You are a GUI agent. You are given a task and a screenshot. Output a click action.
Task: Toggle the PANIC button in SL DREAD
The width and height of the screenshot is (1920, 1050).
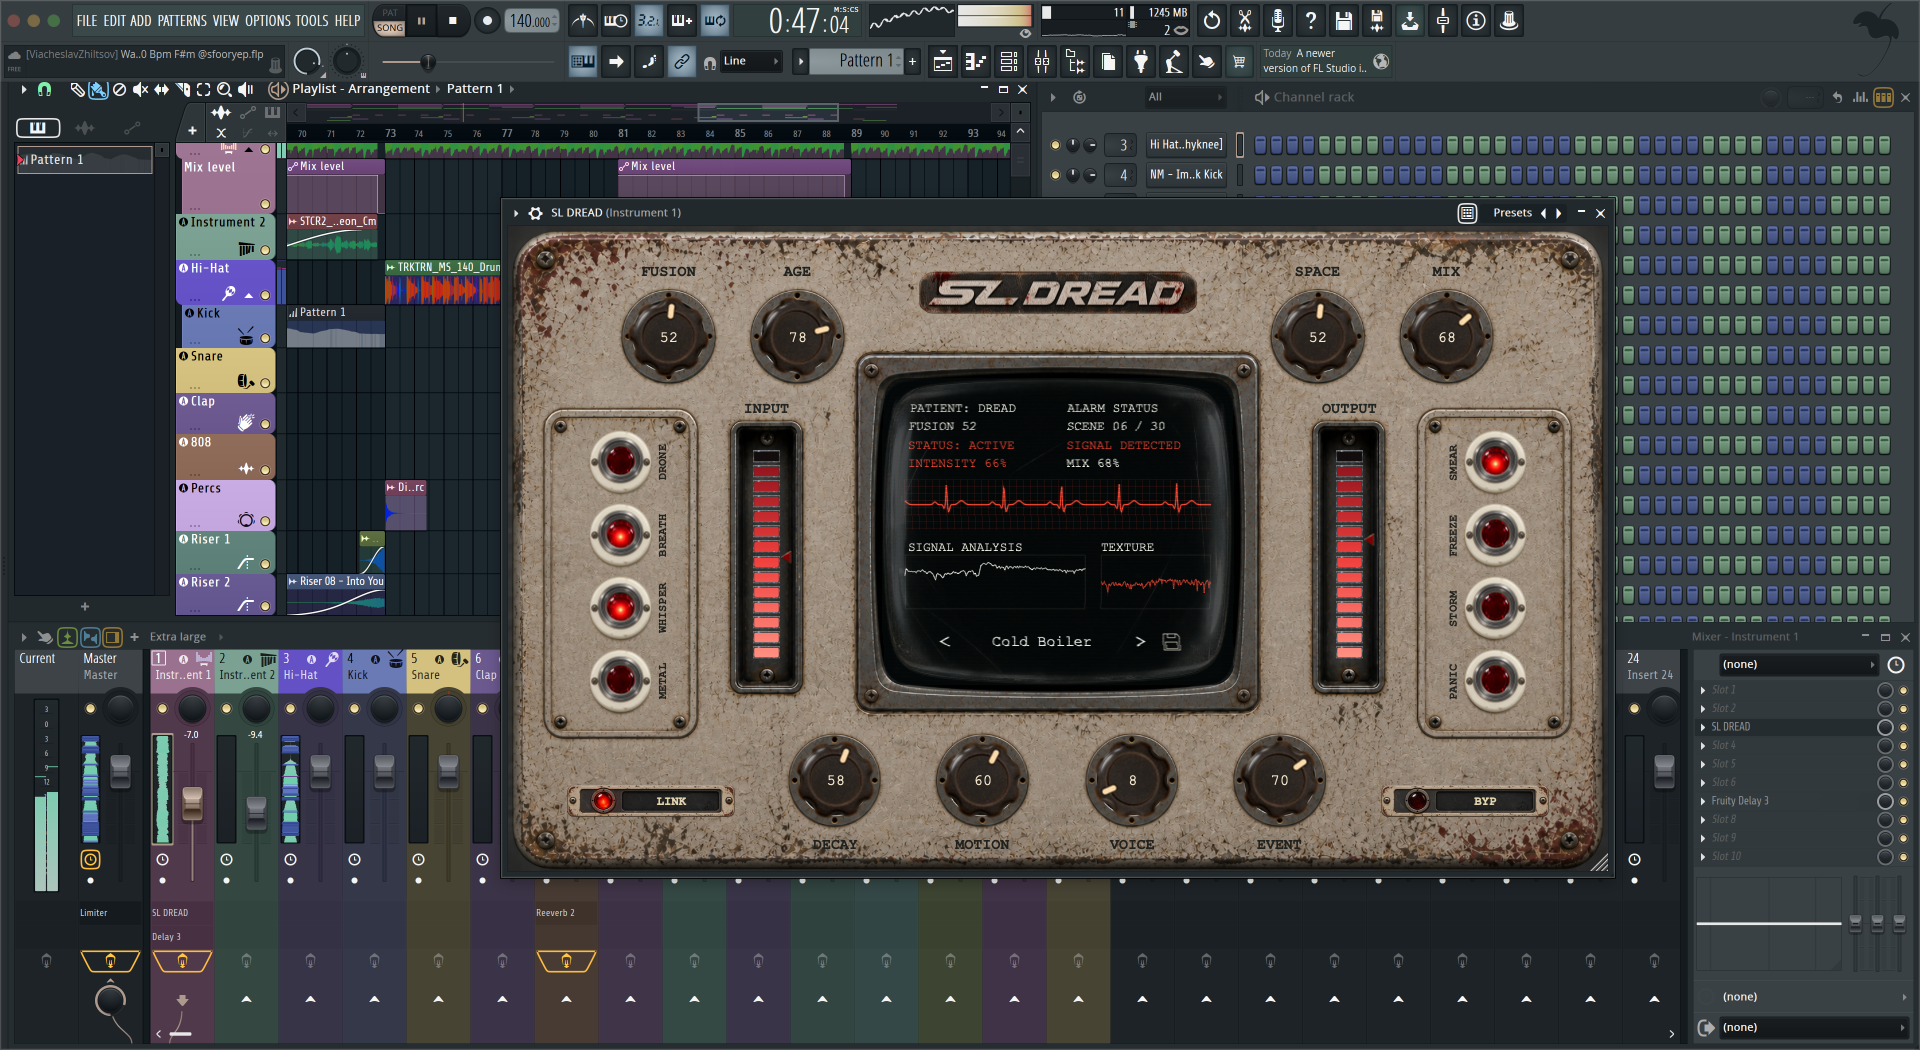(1495, 680)
